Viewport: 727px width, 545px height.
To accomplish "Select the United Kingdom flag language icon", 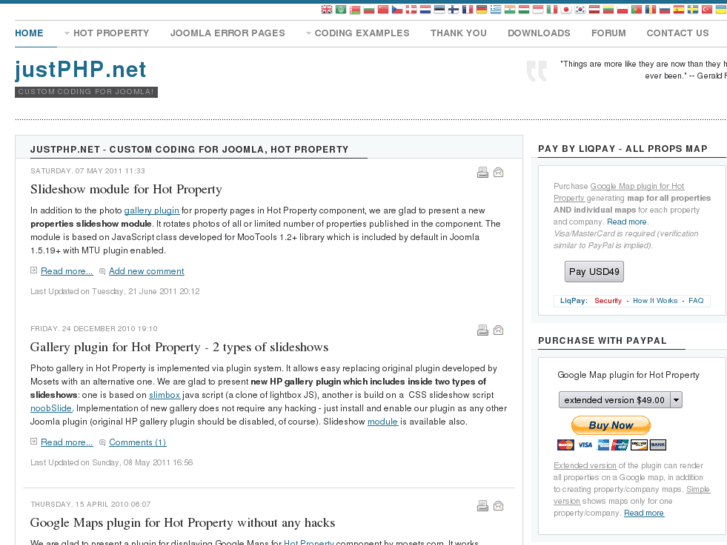I will click(327, 9).
